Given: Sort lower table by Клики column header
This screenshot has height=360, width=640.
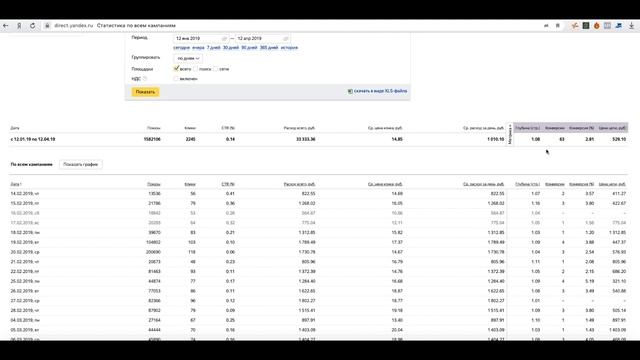Looking at the screenshot, I should tap(190, 184).
